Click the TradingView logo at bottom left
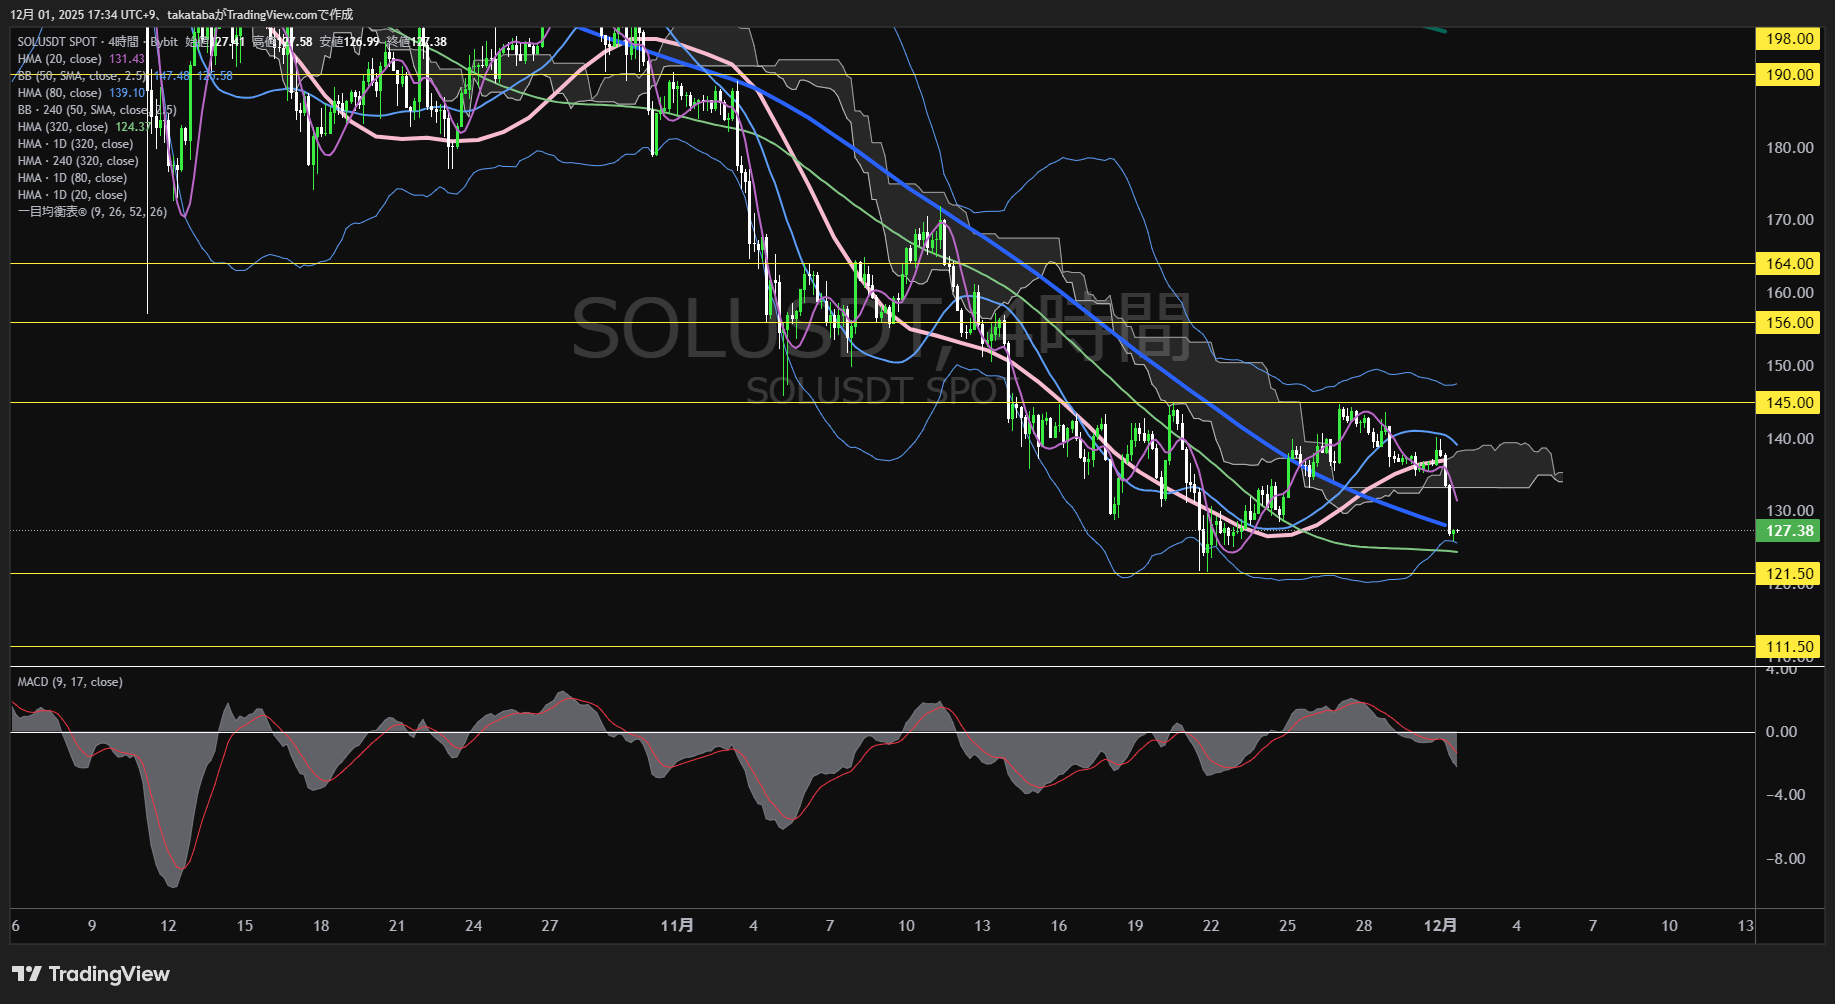Image resolution: width=1835 pixels, height=1004 pixels. pyautogui.click(x=91, y=974)
